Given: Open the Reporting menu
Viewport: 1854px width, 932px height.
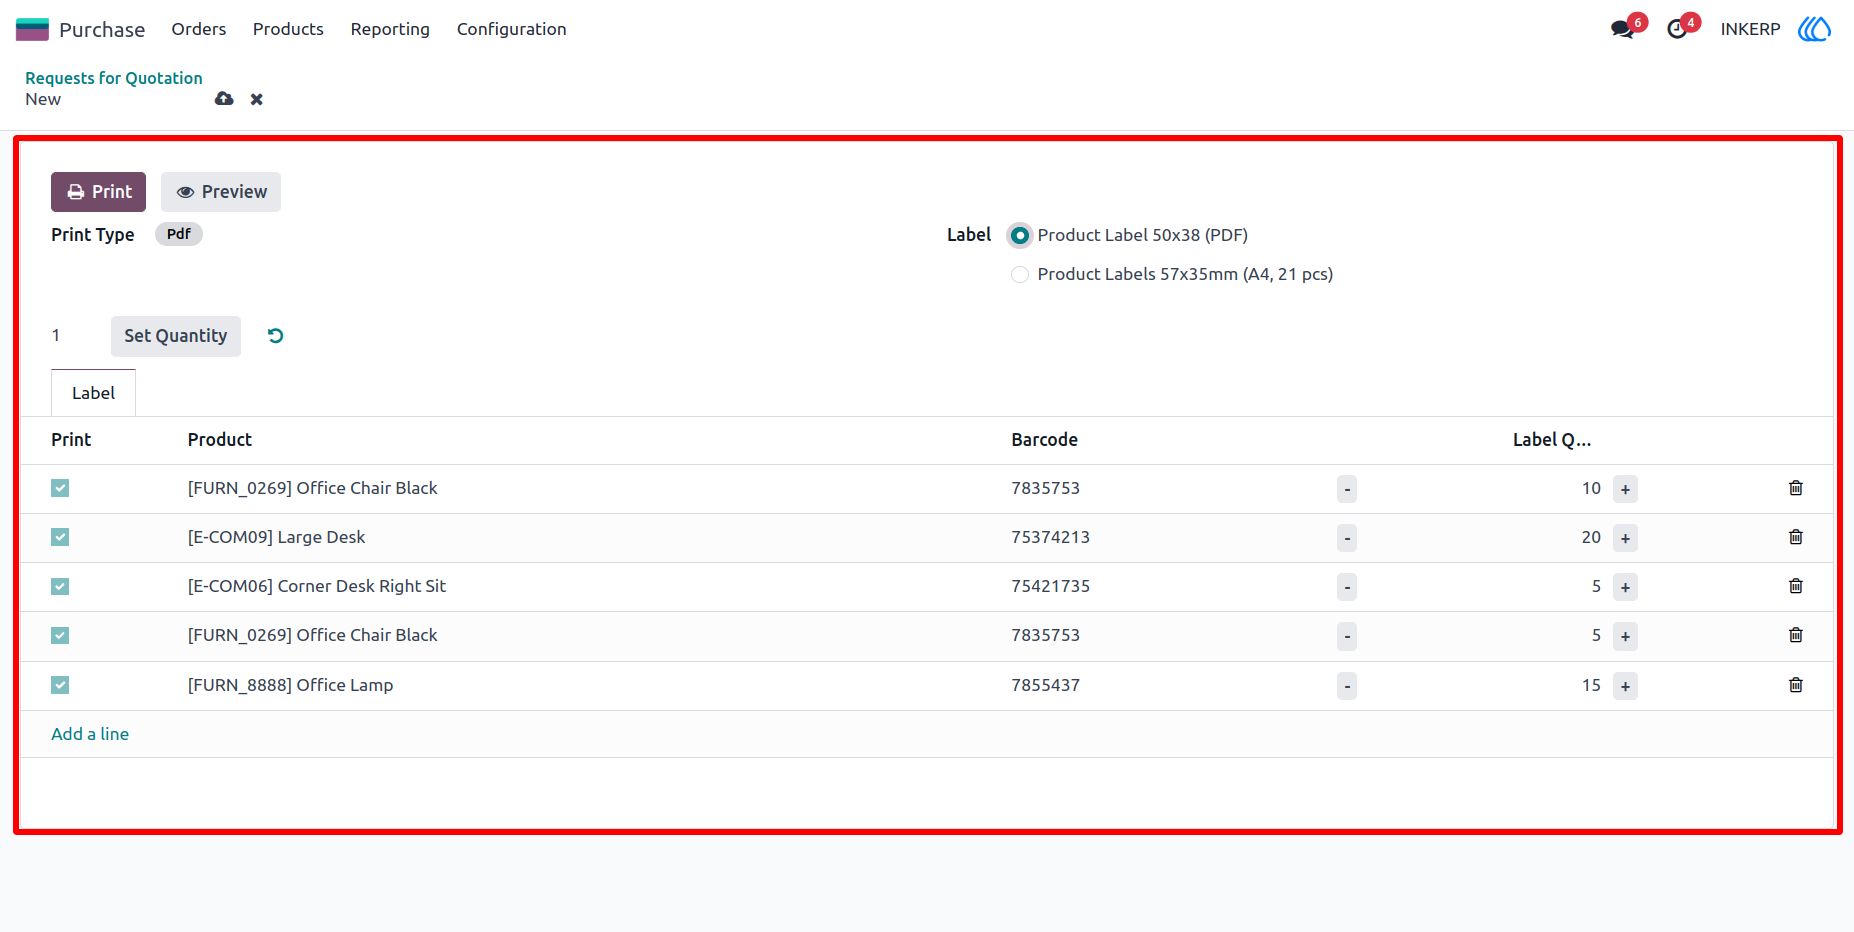Looking at the screenshot, I should click(x=390, y=29).
